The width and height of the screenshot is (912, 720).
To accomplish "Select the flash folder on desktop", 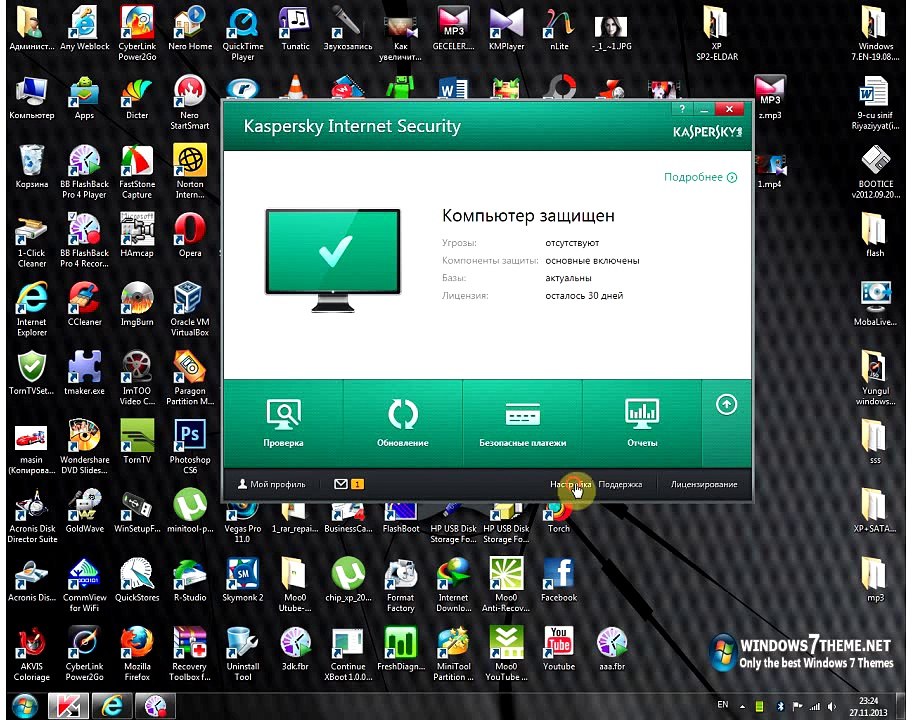I will click(x=875, y=236).
